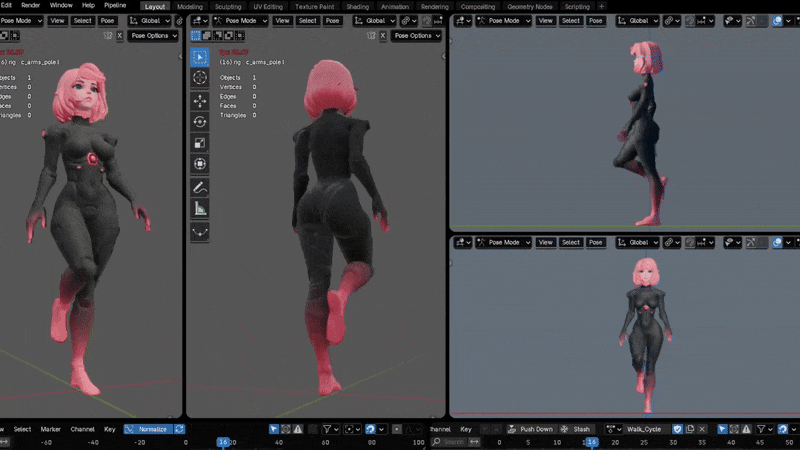
Task: Click the channel Search field
Action: click(x=448, y=442)
